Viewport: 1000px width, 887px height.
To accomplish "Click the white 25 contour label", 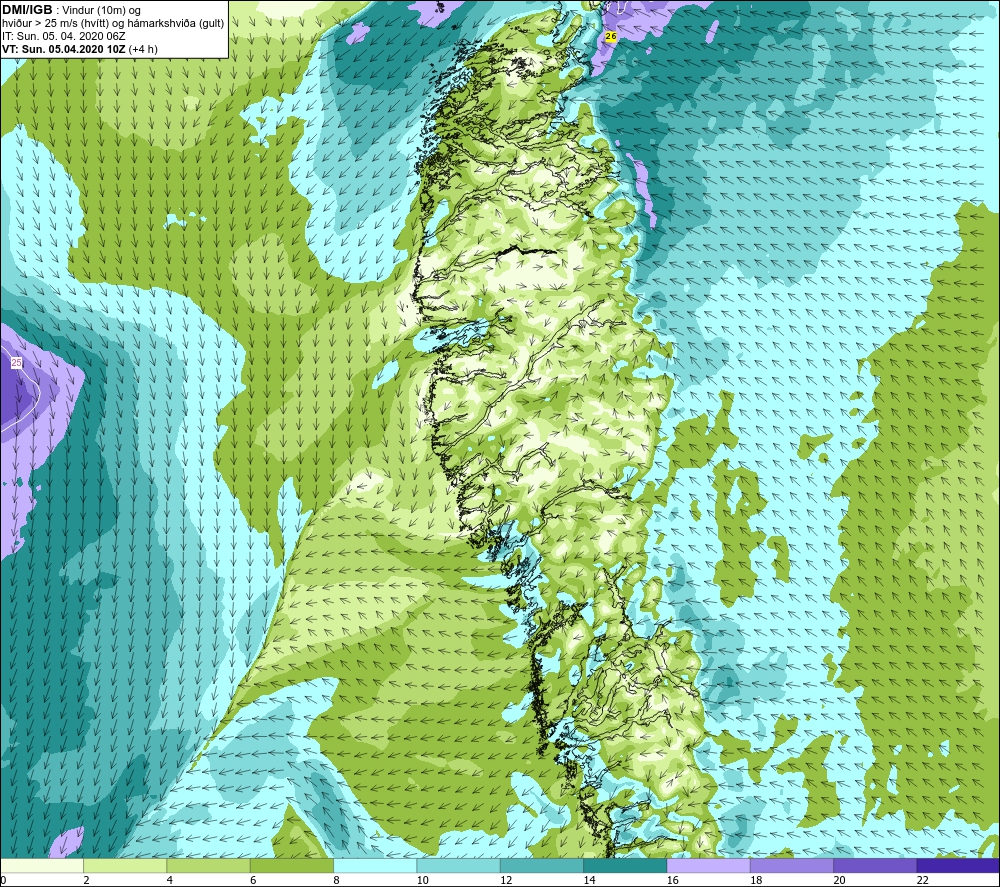I will (x=17, y=362).
